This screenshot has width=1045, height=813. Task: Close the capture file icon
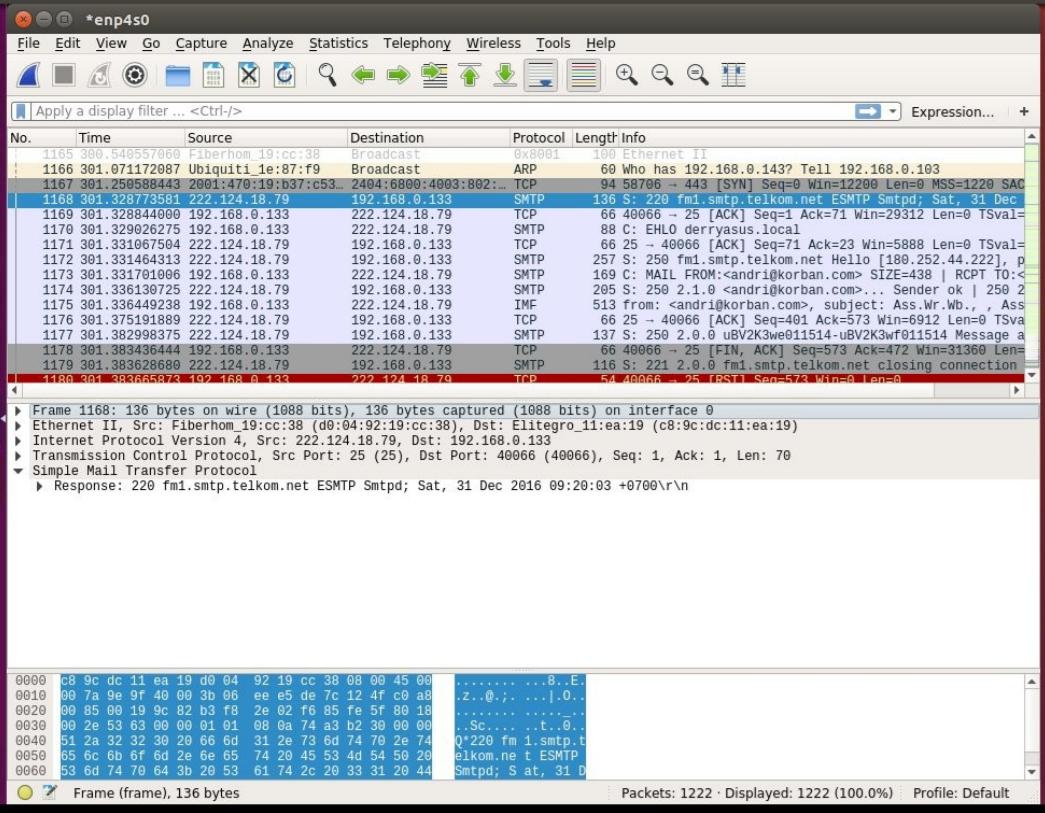[249, 75]
